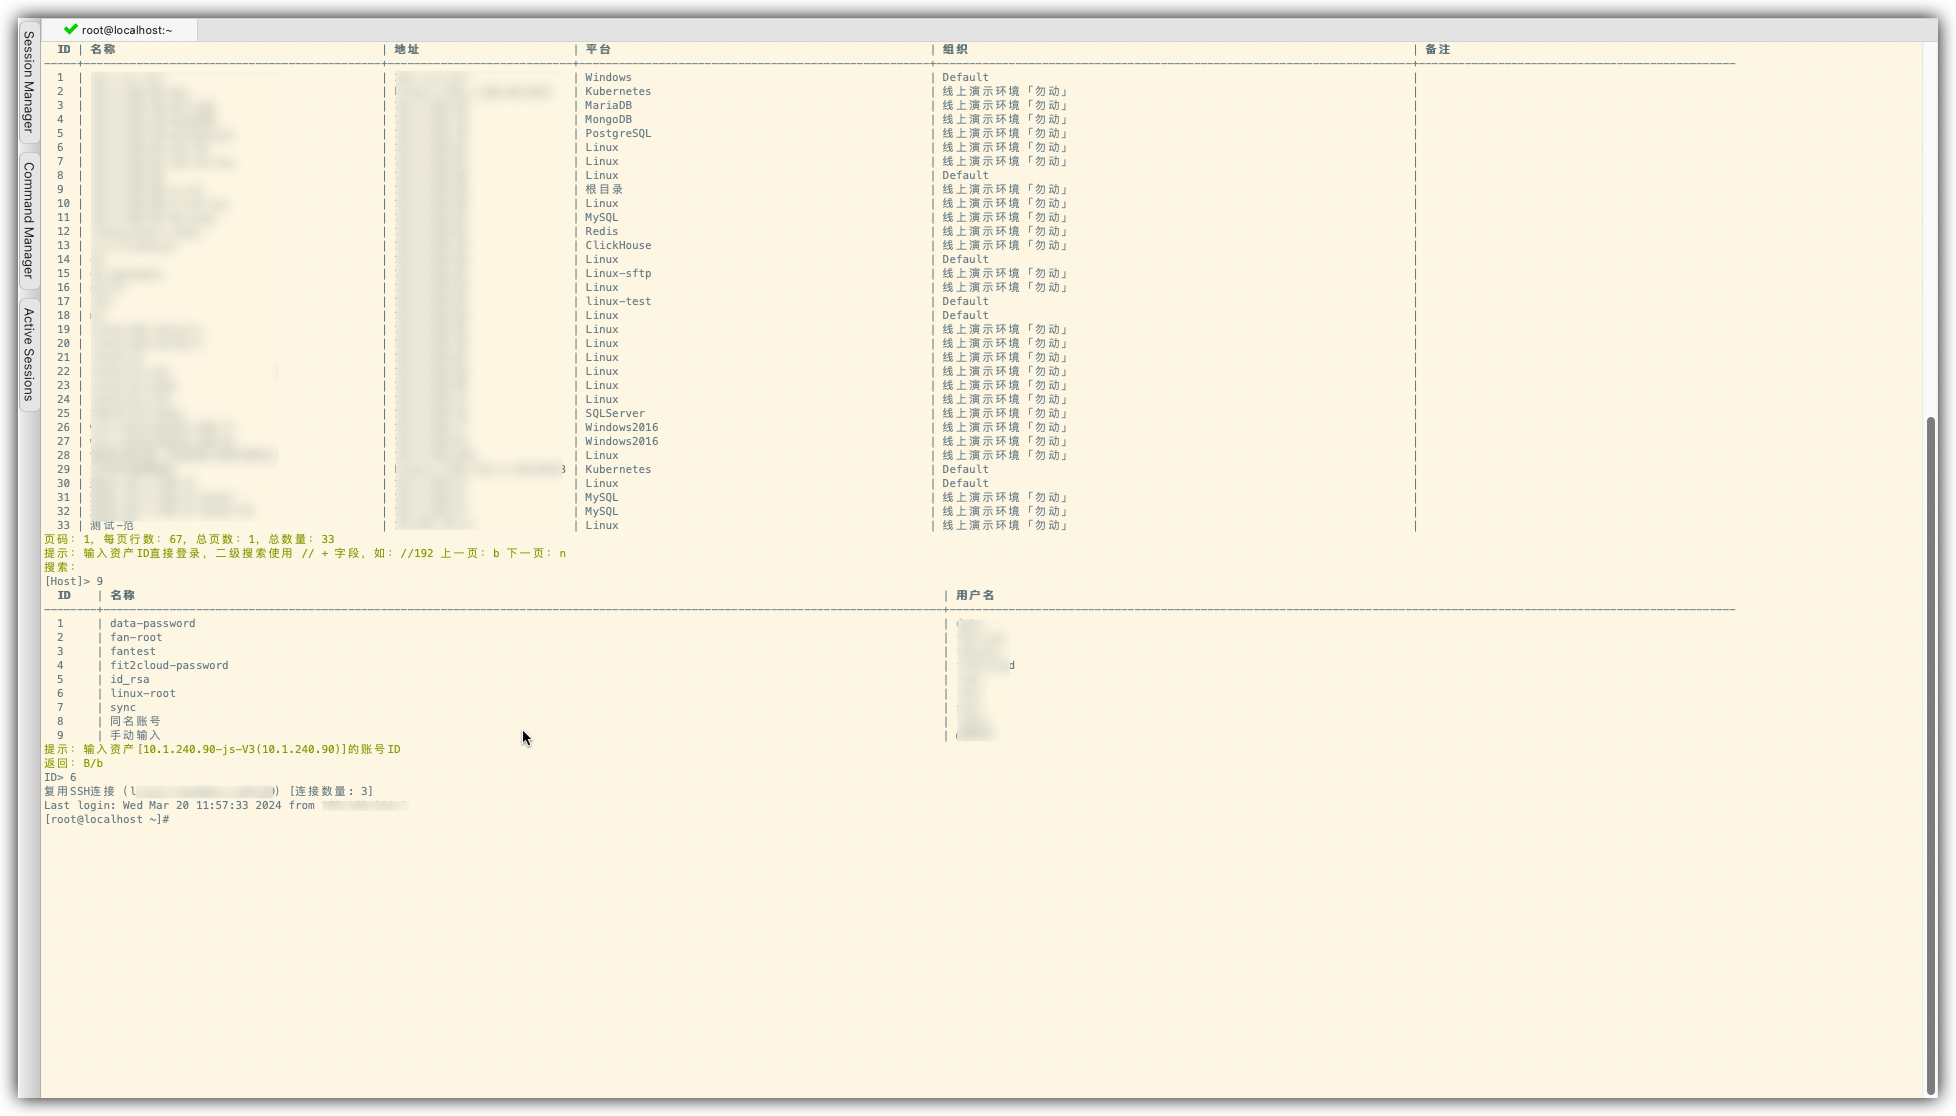The height and width of the screenshot is (1116, 1956).
Task: Click the fantest account row
Action: (133, 651)
